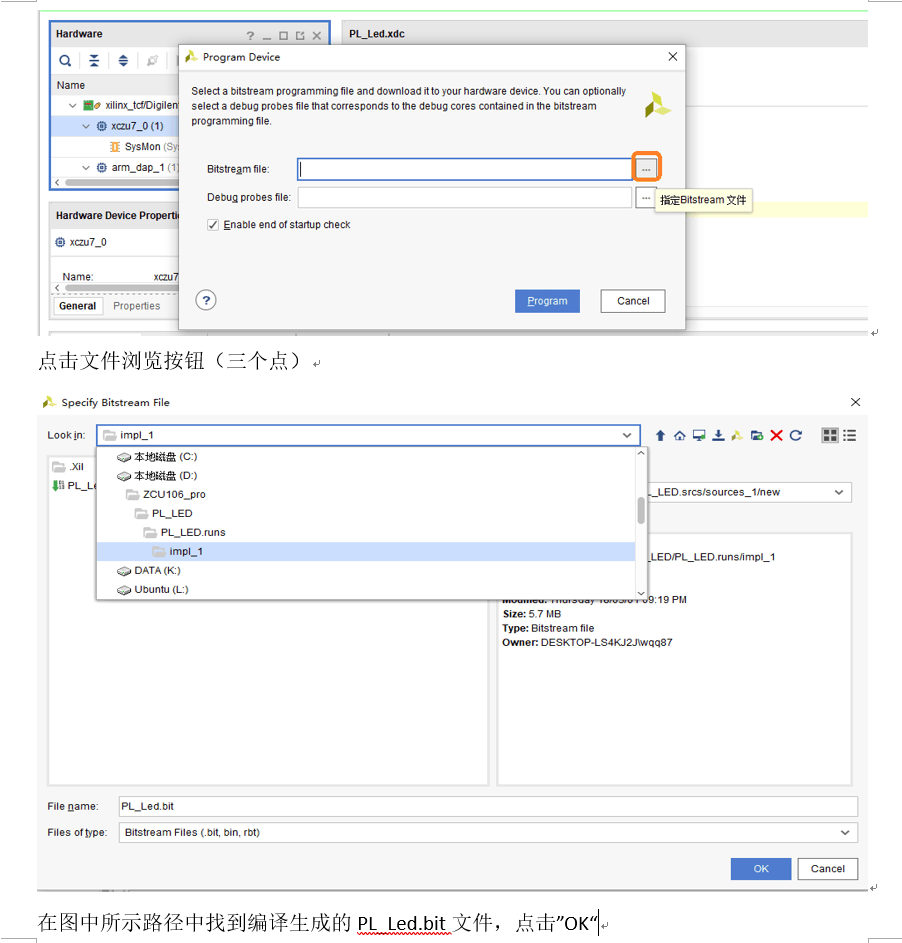902x943 pixels.
Task: Click the Hardware panel help question mark
Action: point(250,35)
